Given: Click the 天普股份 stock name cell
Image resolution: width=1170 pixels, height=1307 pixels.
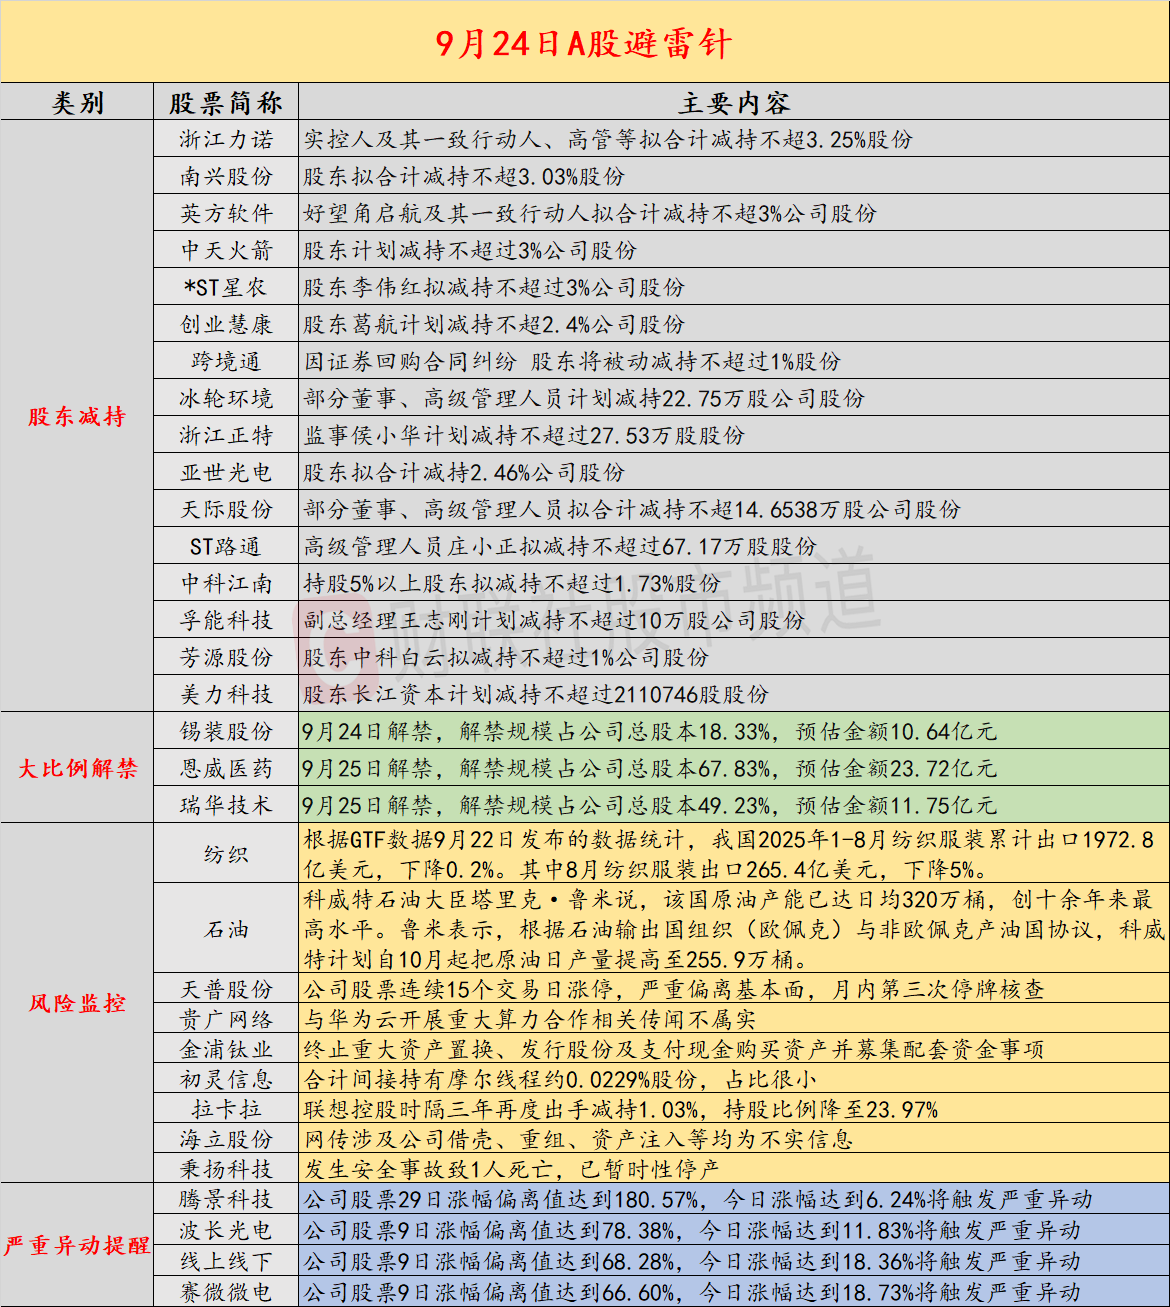Looking at the screenshot, I should 226,990.
